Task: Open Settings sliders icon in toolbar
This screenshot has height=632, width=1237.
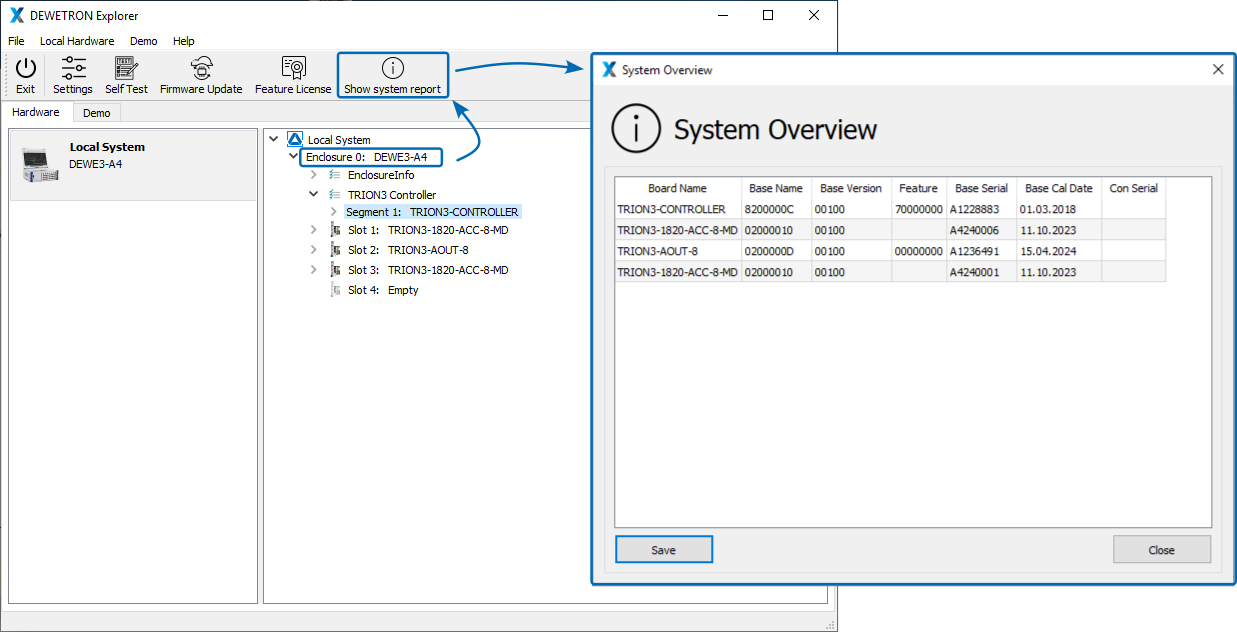Action: [74, 69]
